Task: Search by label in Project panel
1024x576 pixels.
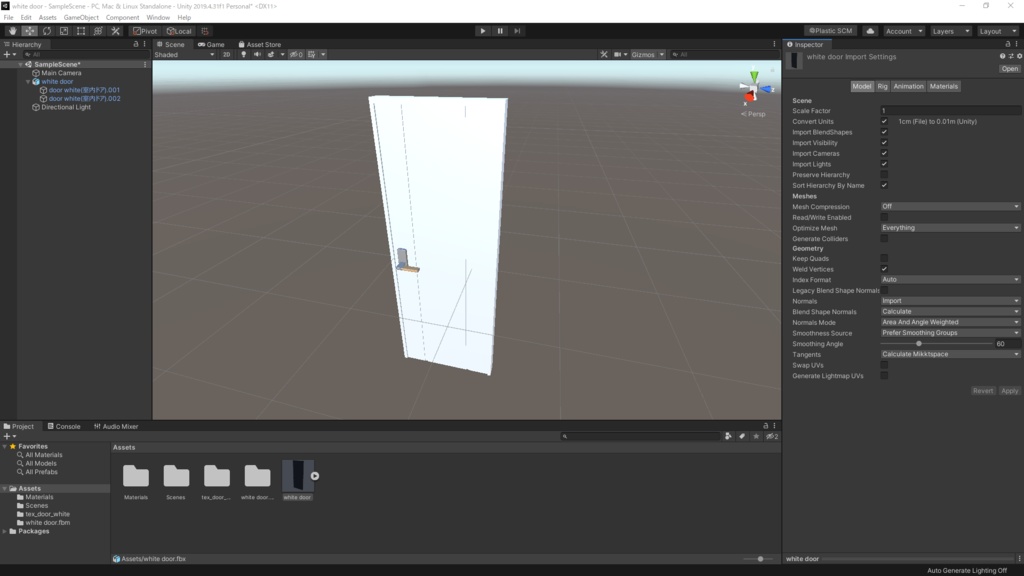Action: 742,436
